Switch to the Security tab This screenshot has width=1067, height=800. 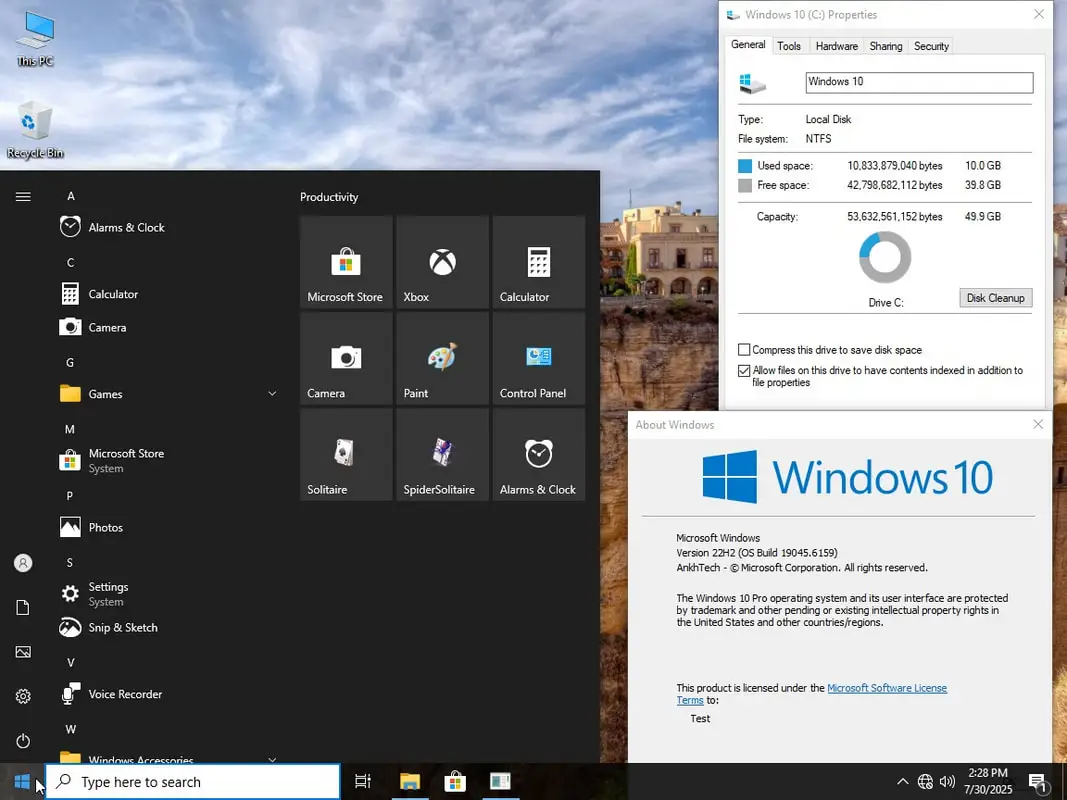tap(931, 46)
